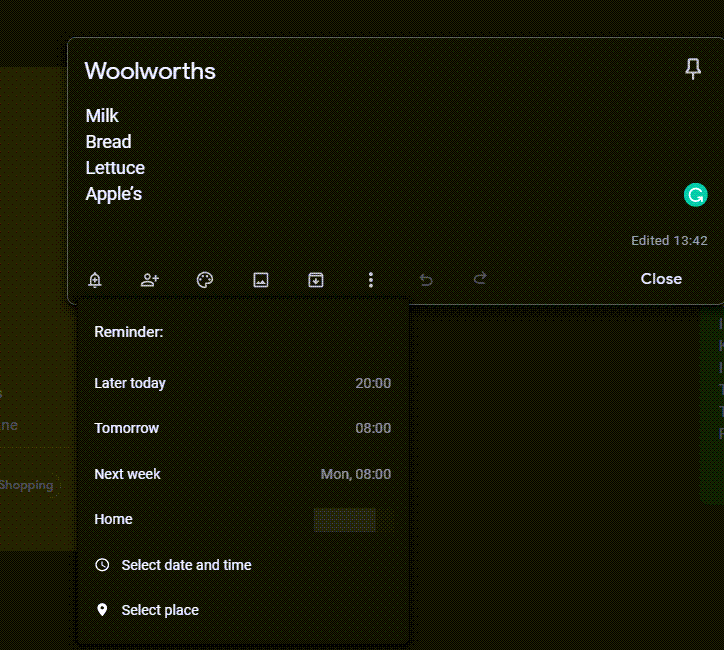Choose the Next week Mon 08:00 reminder
This screenshot has height=650, width=724.
pyautogui.click(x=242, y=474)
